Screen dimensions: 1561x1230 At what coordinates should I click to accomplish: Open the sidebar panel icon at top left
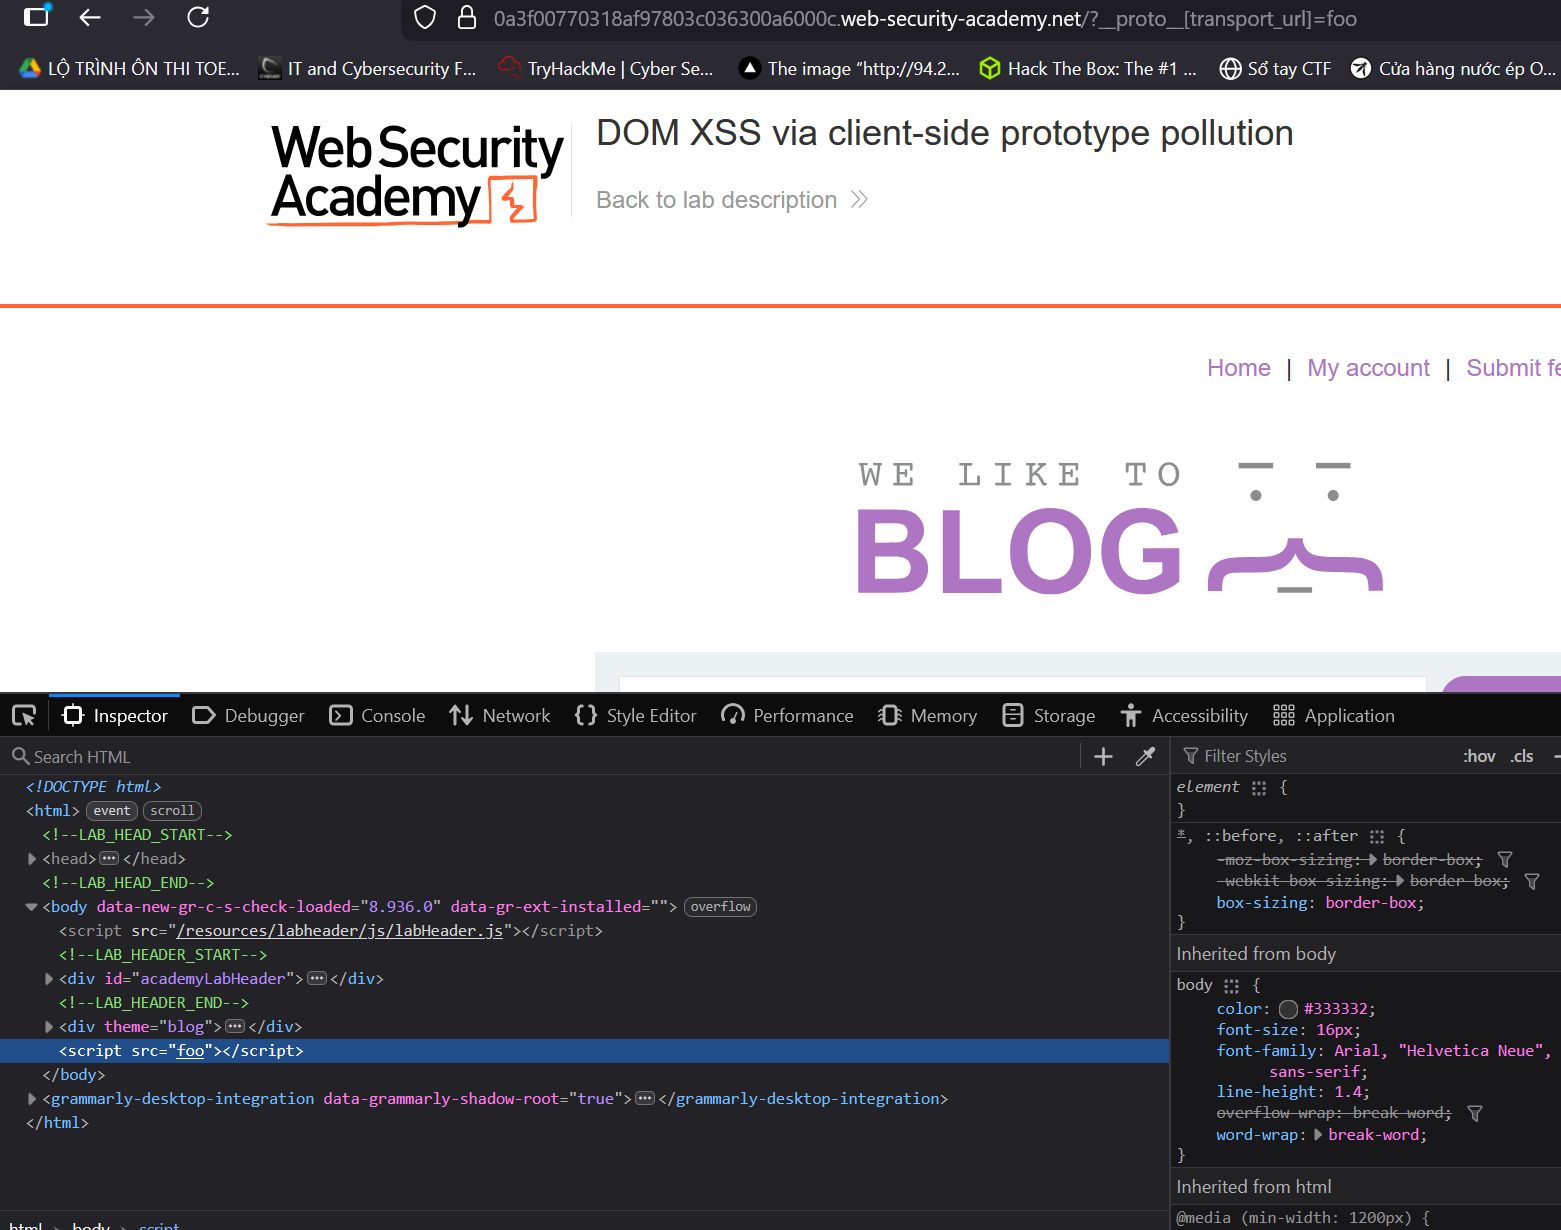[36, 17]
